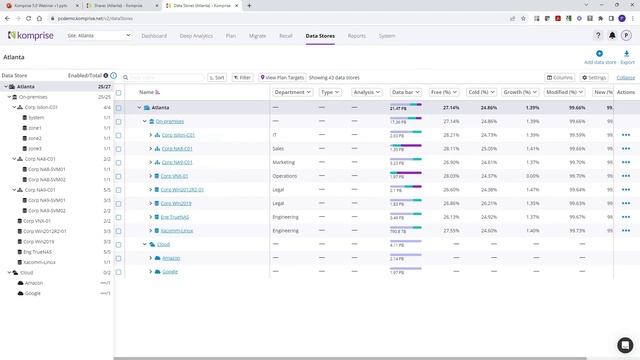
Task: Switch to the Deep Analytics tab
Action: tap(196, 36)
